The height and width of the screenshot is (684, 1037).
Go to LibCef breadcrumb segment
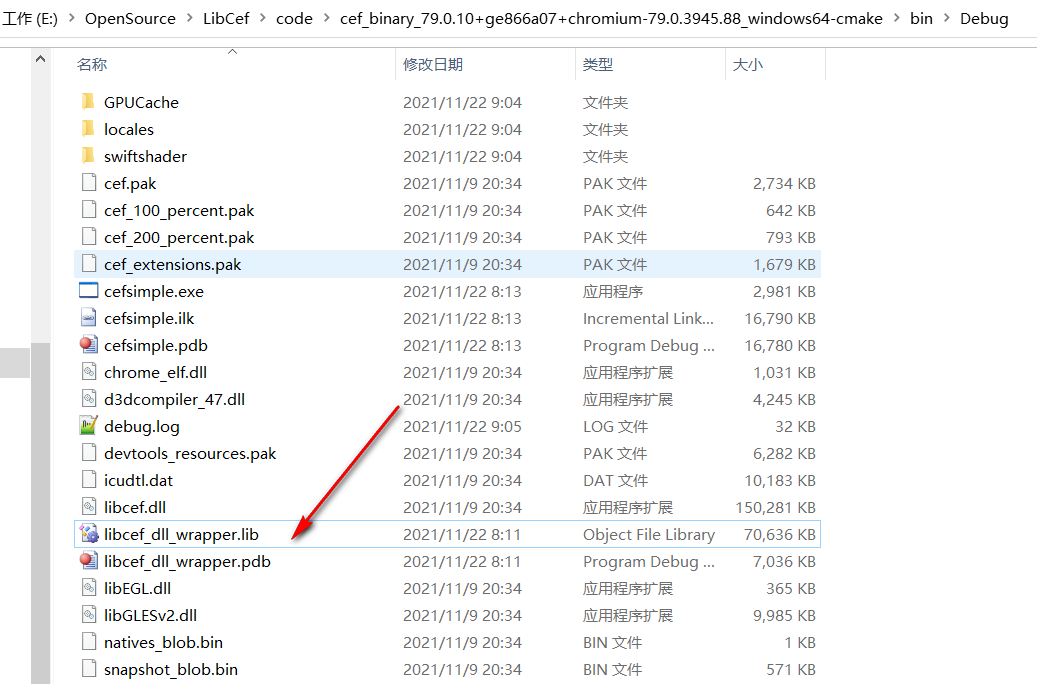click(x=226, y=19)
